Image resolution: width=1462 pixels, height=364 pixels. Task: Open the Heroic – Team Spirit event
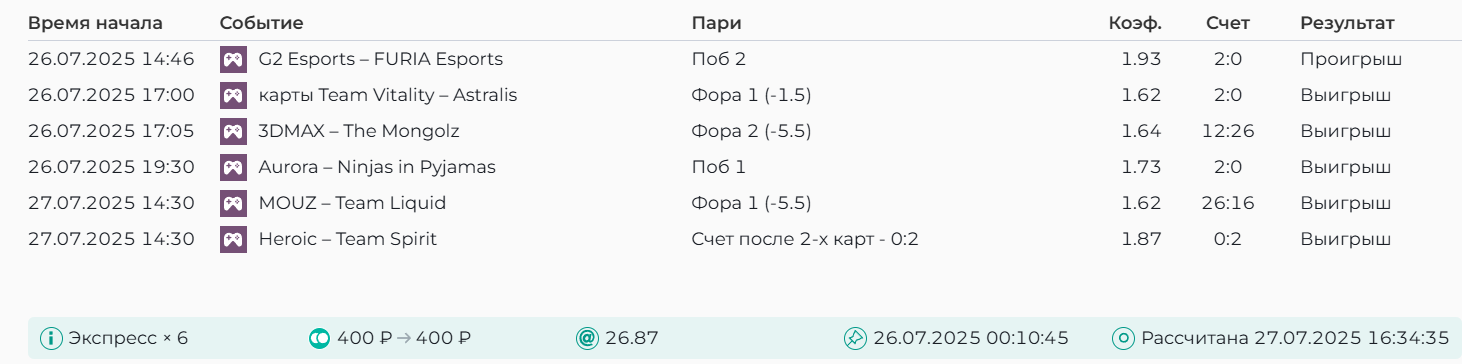347,239
